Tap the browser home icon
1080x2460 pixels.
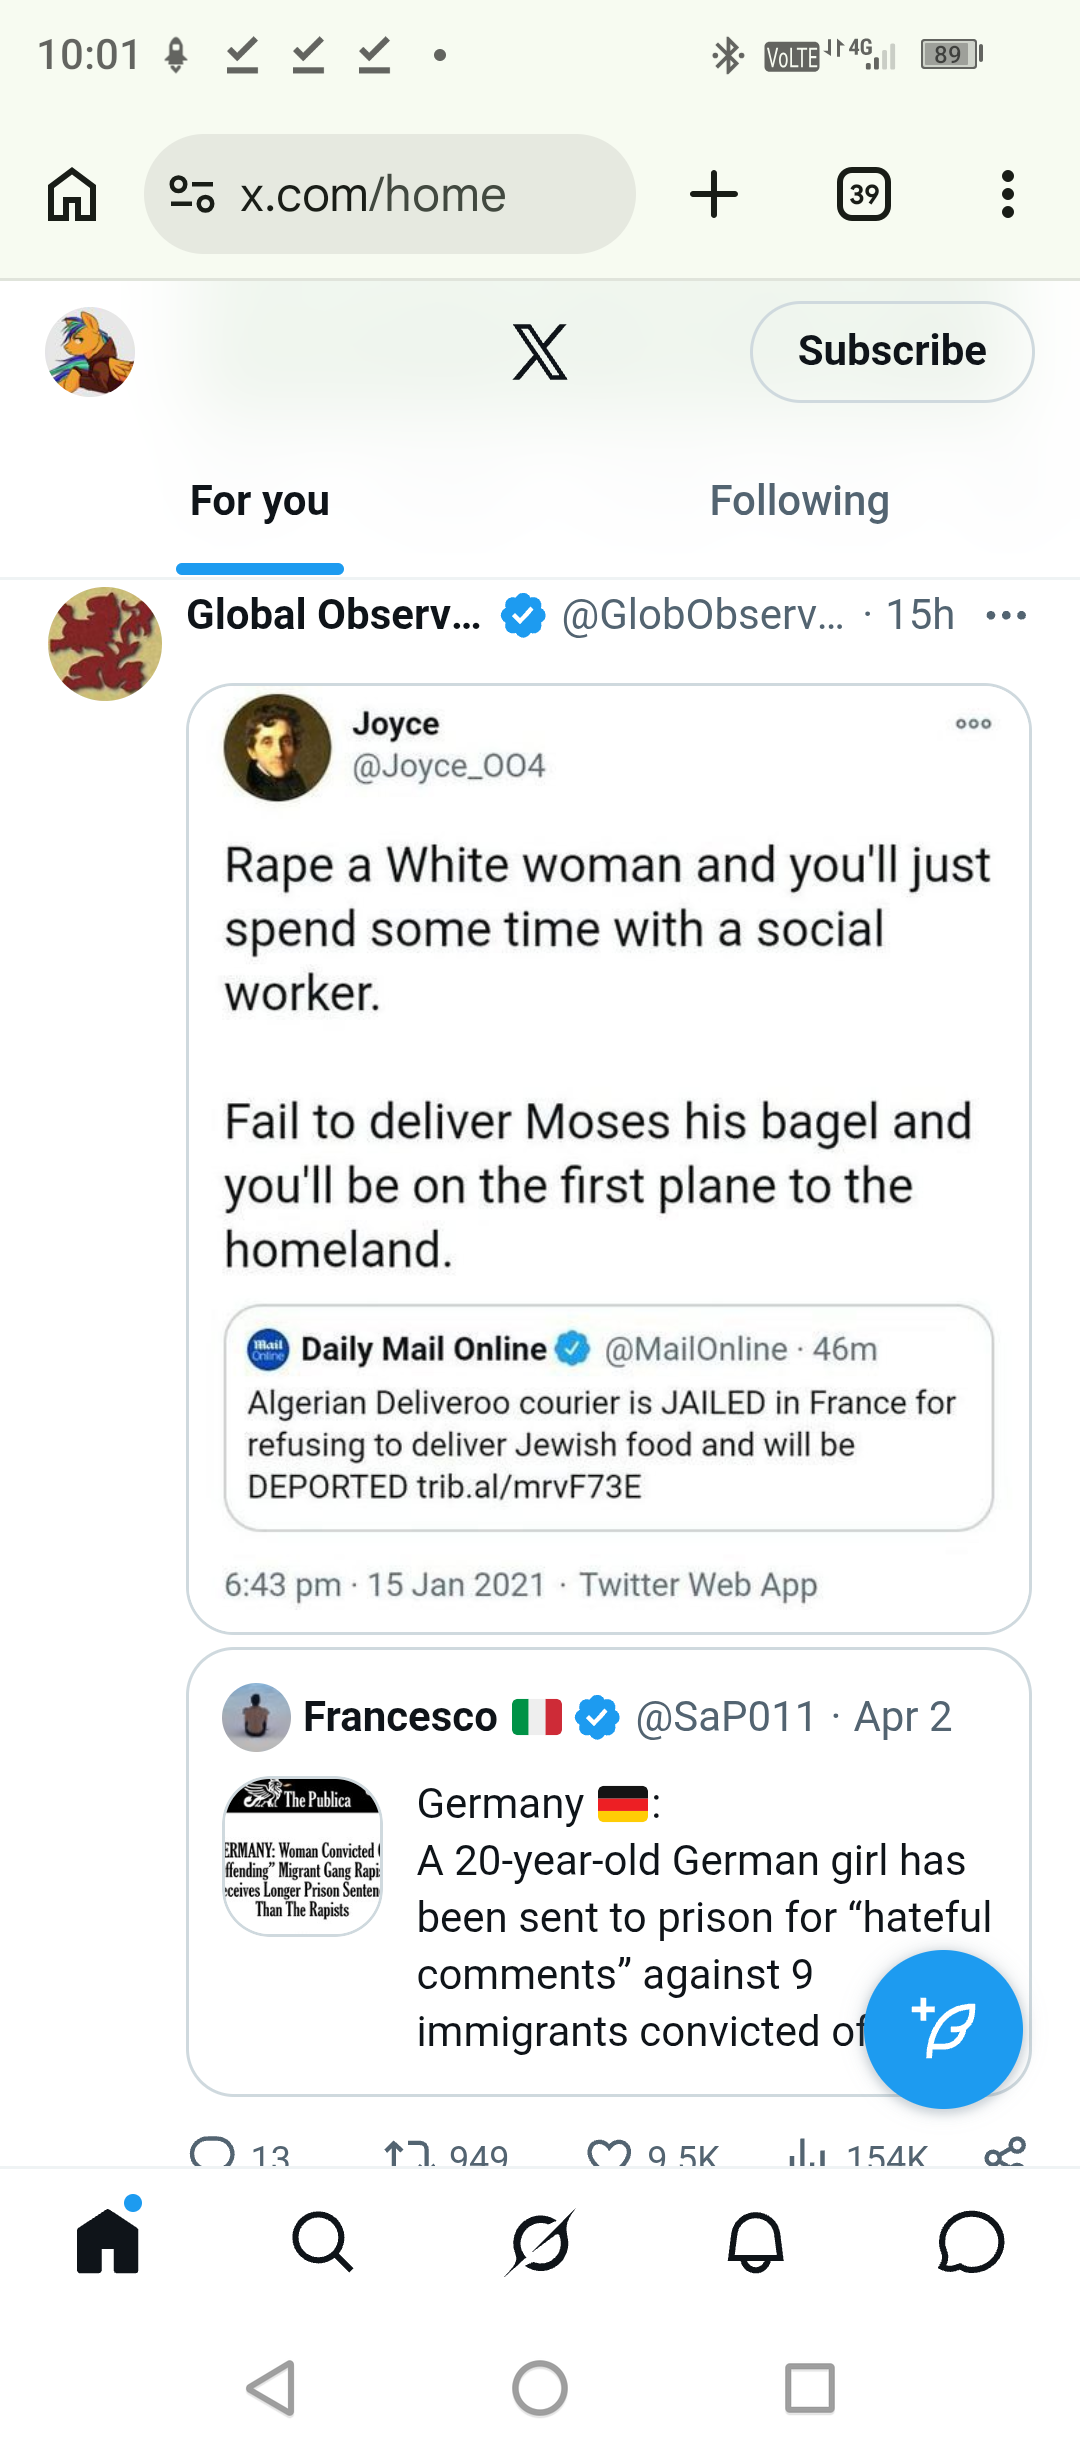coord(72,194)
